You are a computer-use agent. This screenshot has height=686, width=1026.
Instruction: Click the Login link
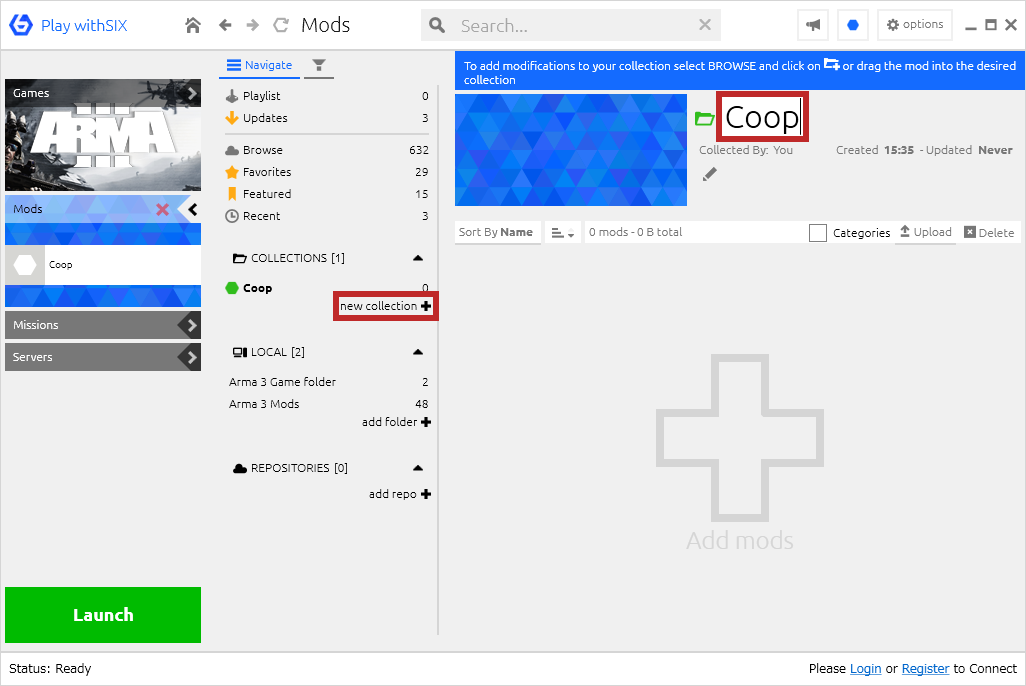point(865,668)
